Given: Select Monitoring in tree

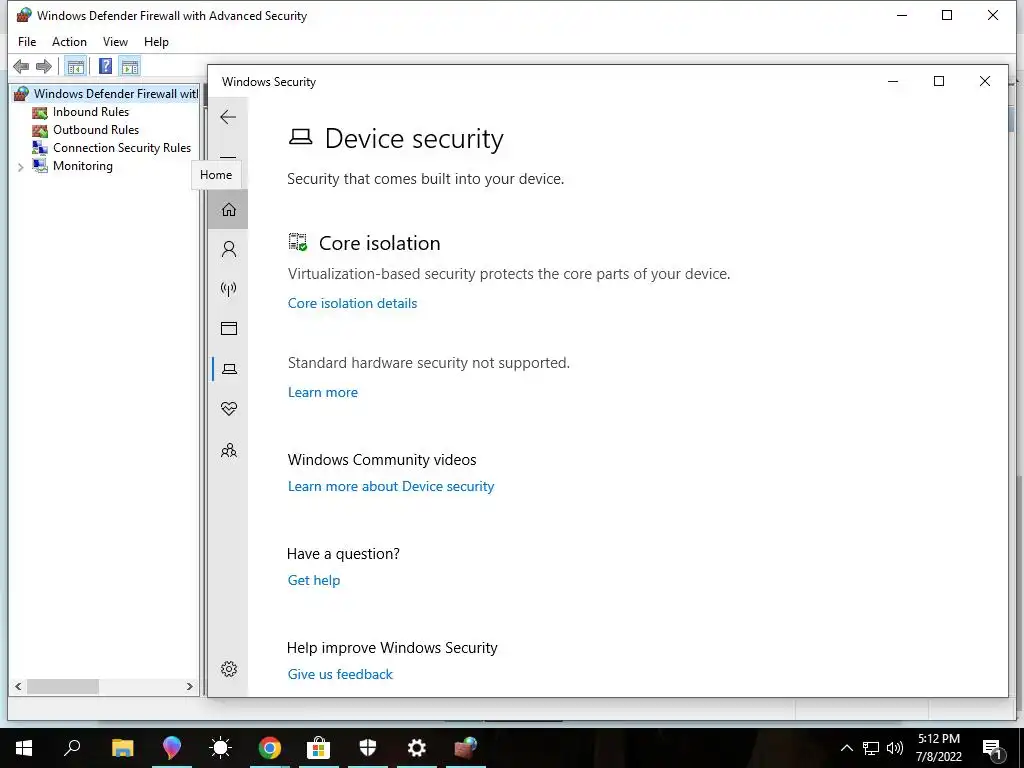Looking at the screenshot, I should [x=83, y=166].
